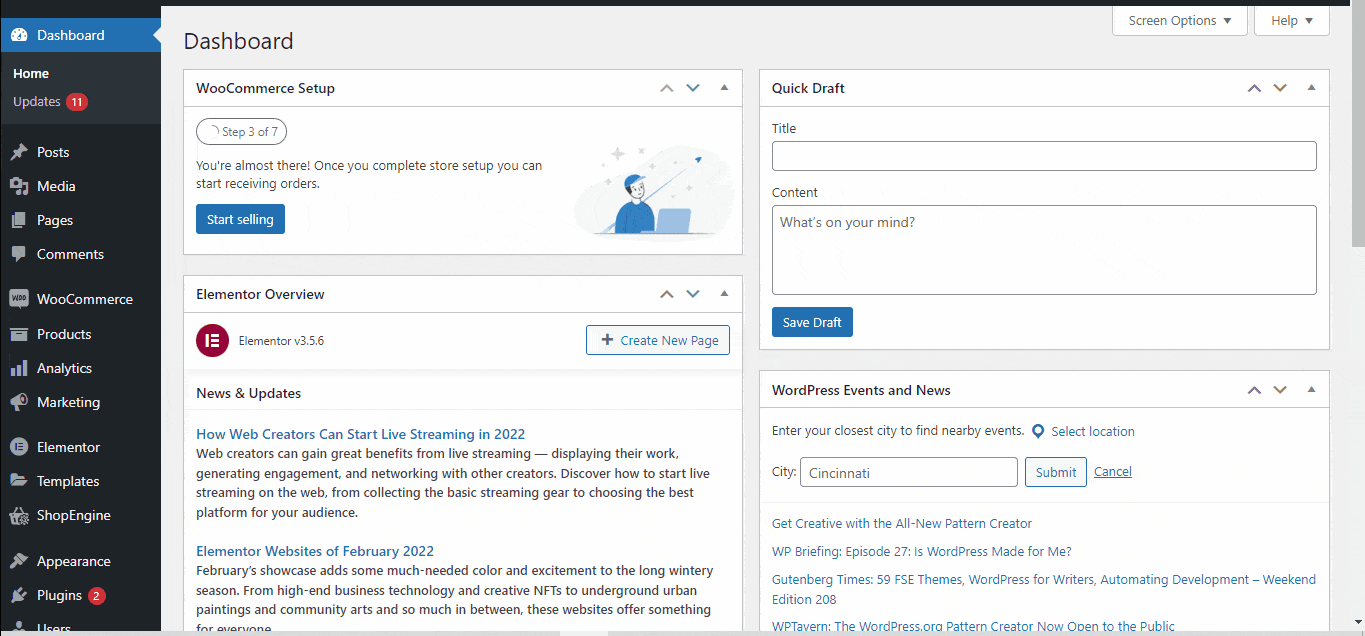Click the Elementor logo in Overview panel
1365x636 pixels.
tap(212, 340)
